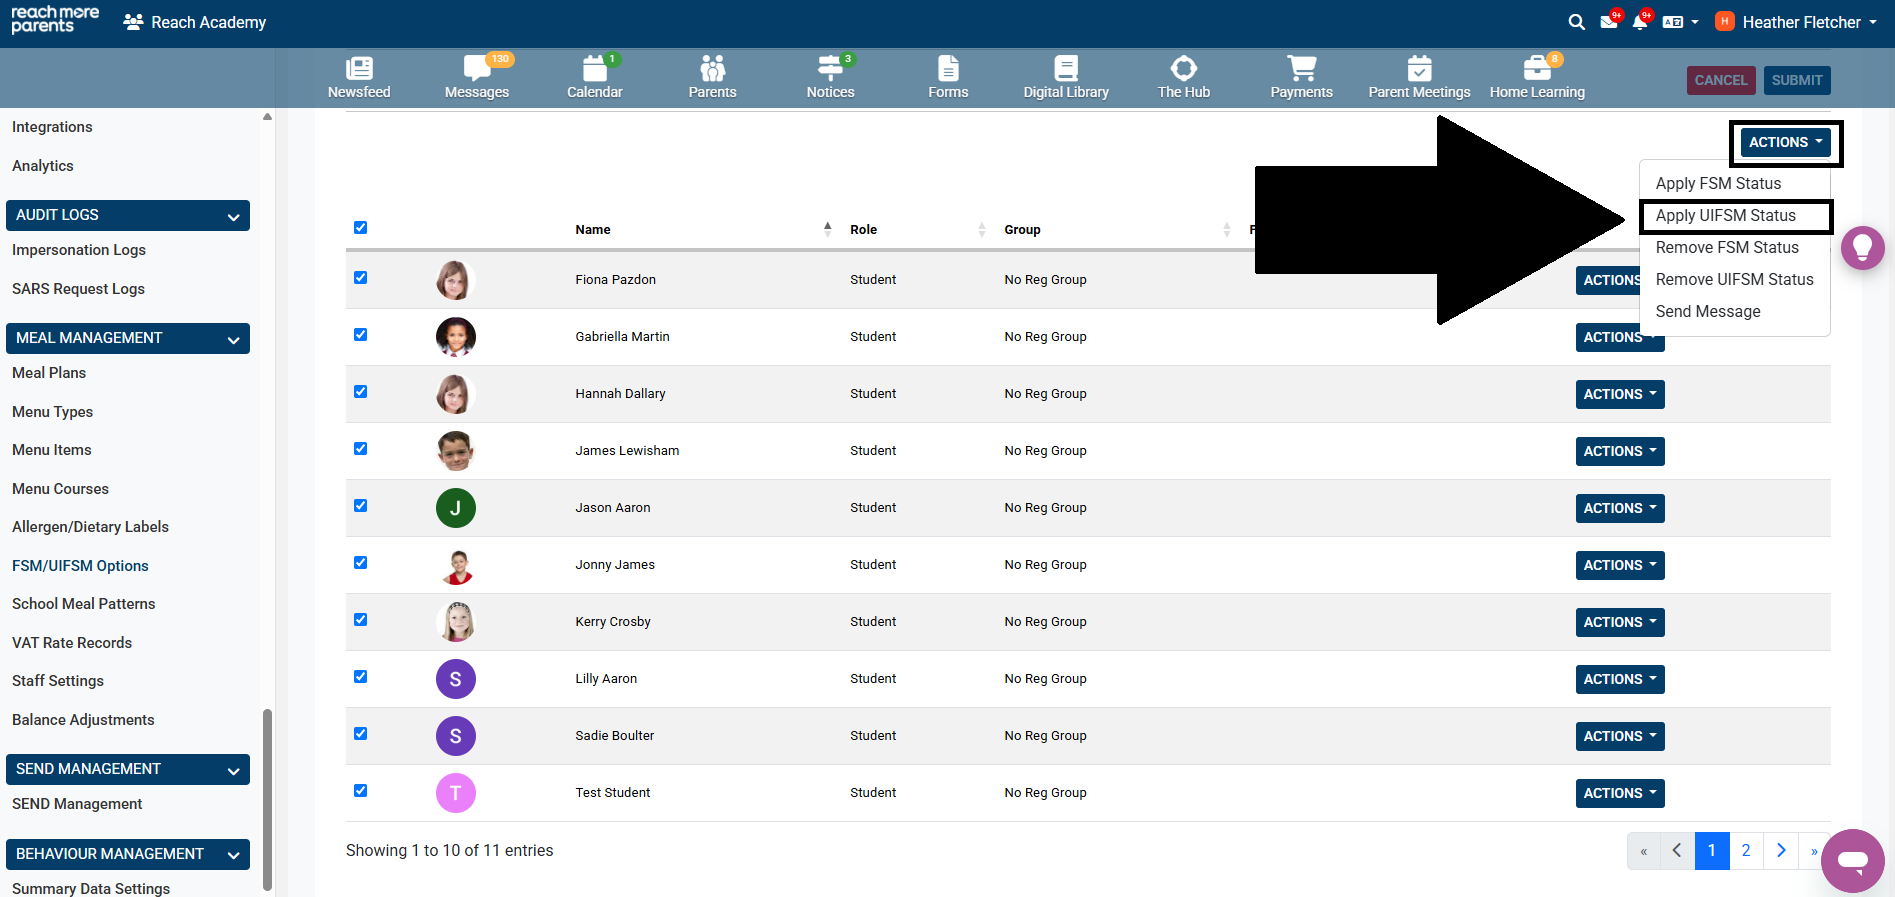Click the notifications bell icon
The width and height of the screenshot is (1895, 897).
pos(1639,22)
